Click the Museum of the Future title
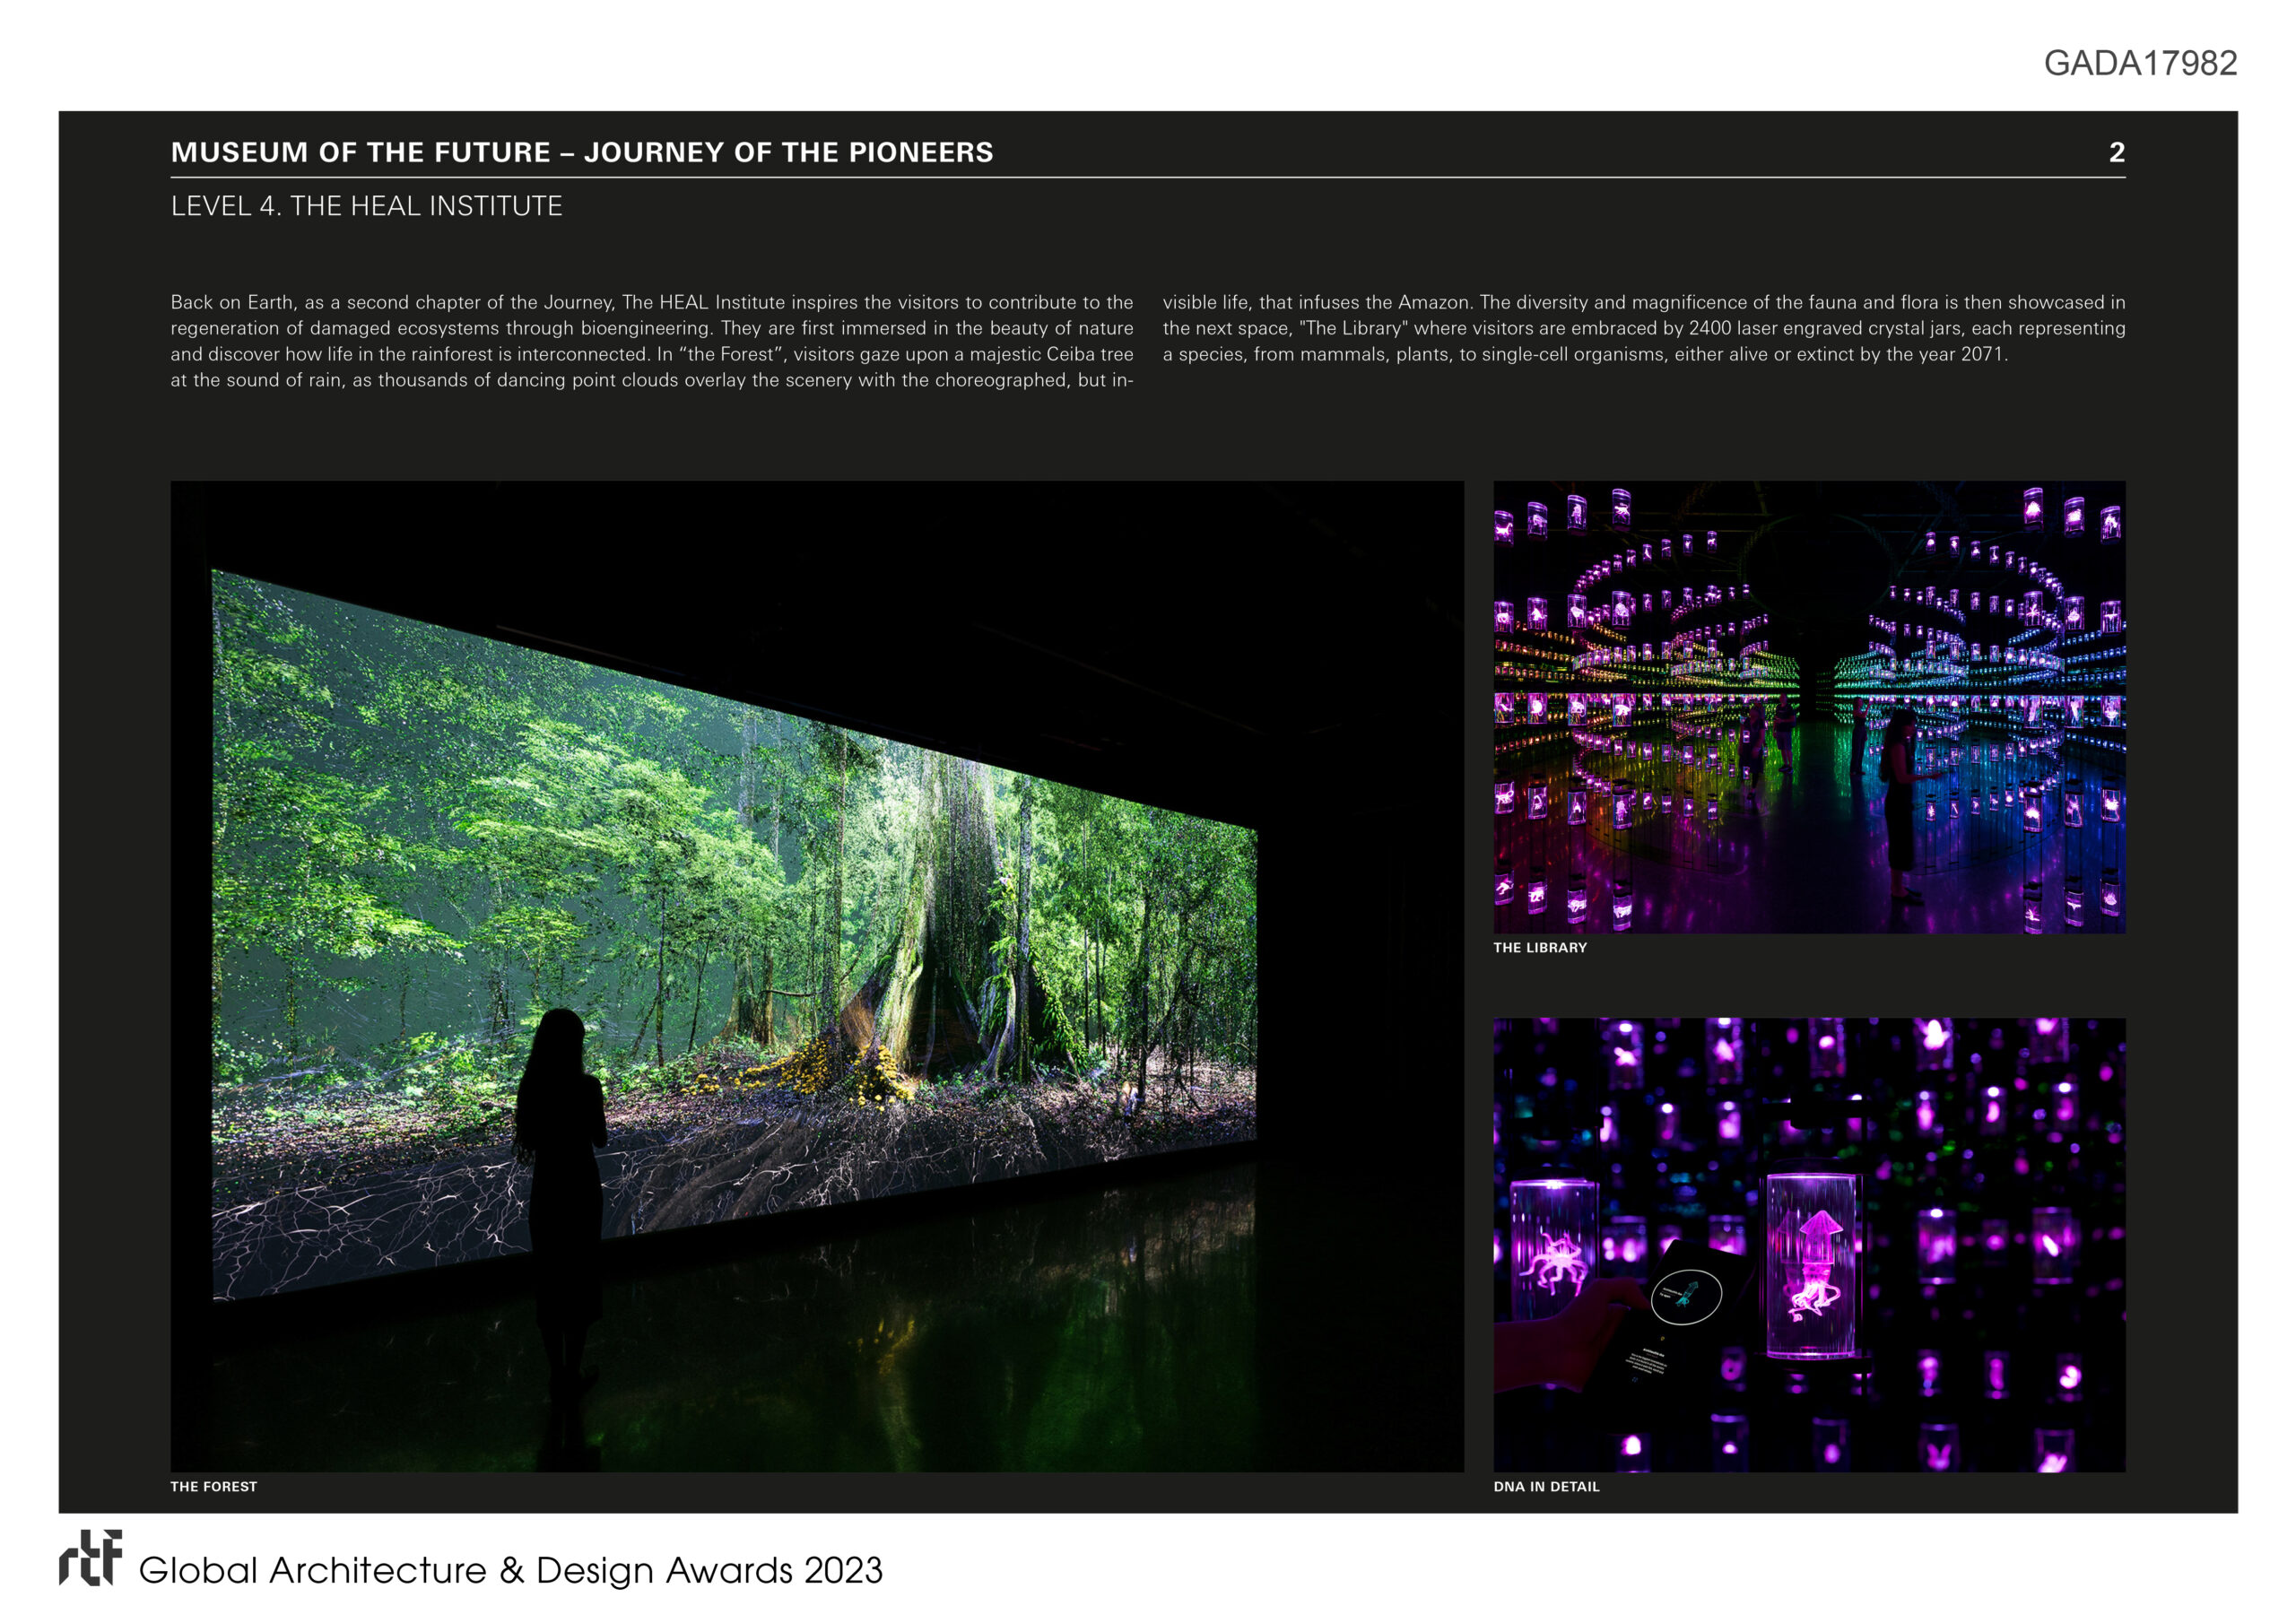The width and height of the screenshot is (2296, 1623). coord(581,152)
